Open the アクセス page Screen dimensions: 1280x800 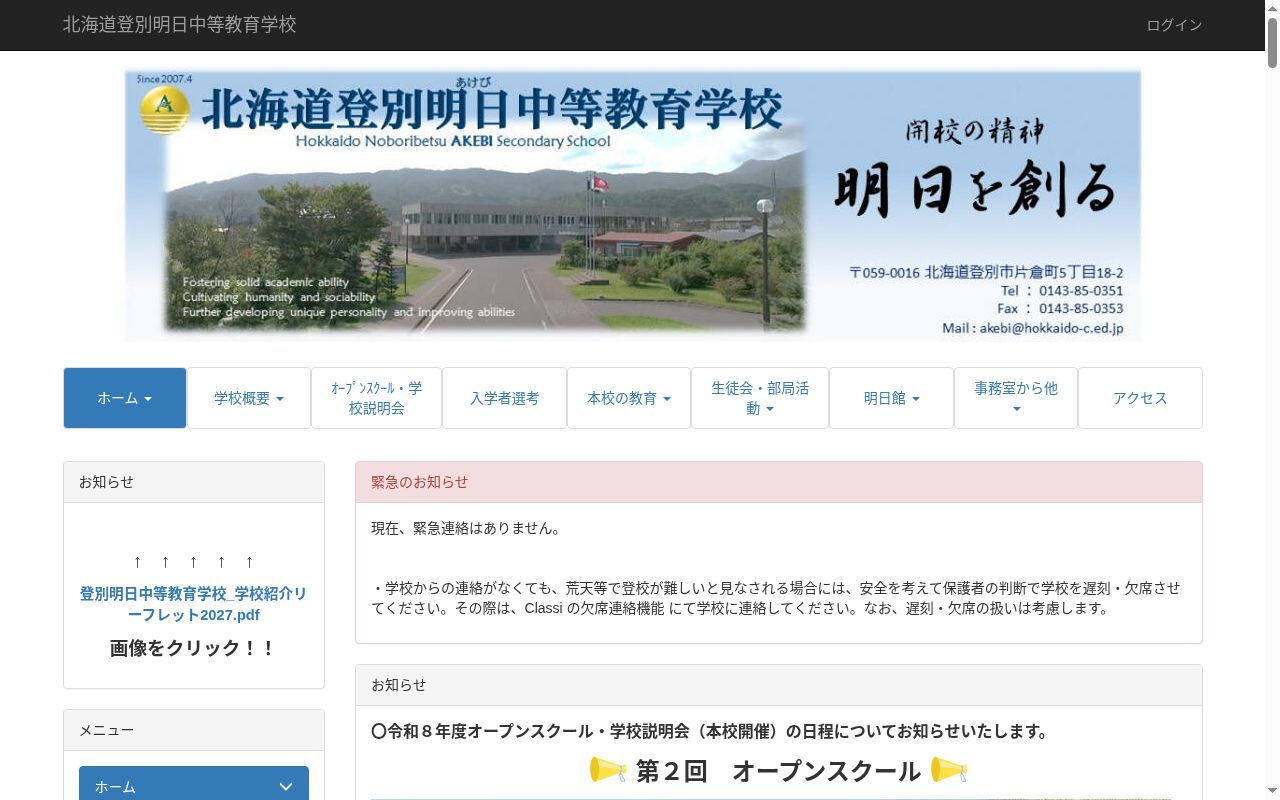(1140, 398)
